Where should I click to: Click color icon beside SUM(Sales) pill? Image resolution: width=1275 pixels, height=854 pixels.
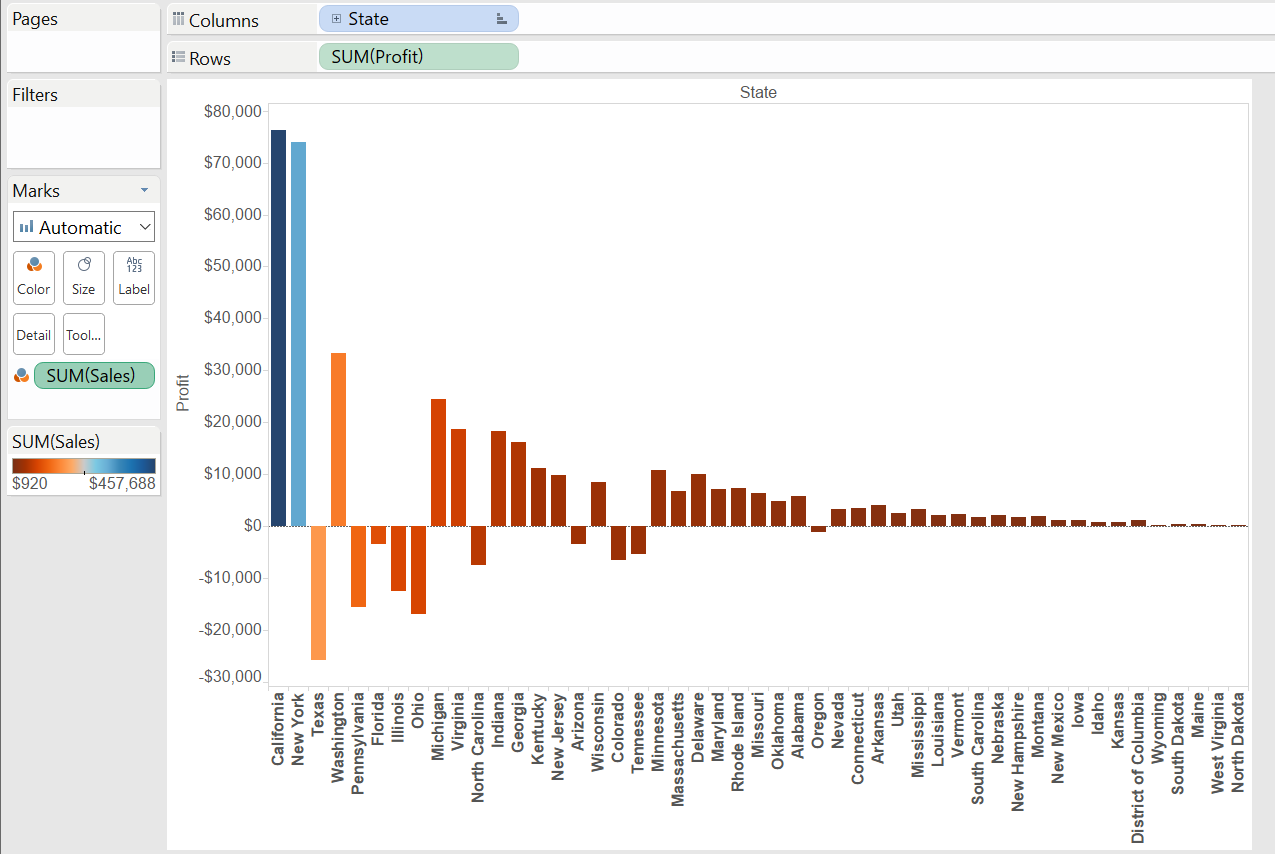click(x=21, y=376)
